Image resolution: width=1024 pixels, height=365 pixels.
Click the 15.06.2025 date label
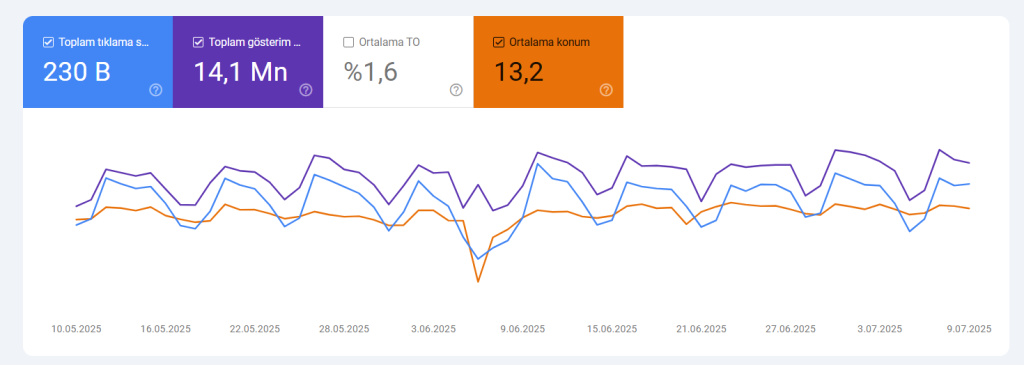(612, 328)
